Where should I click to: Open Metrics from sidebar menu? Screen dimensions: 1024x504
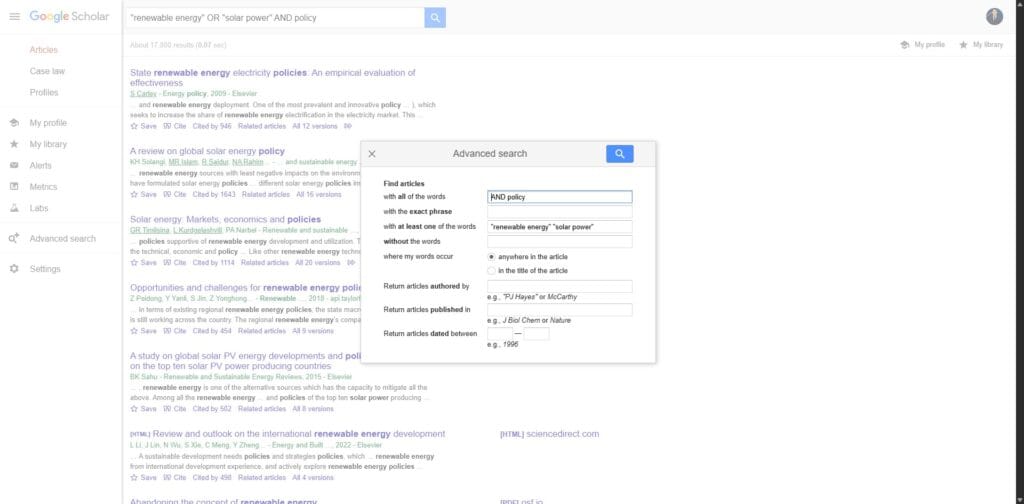43,187
